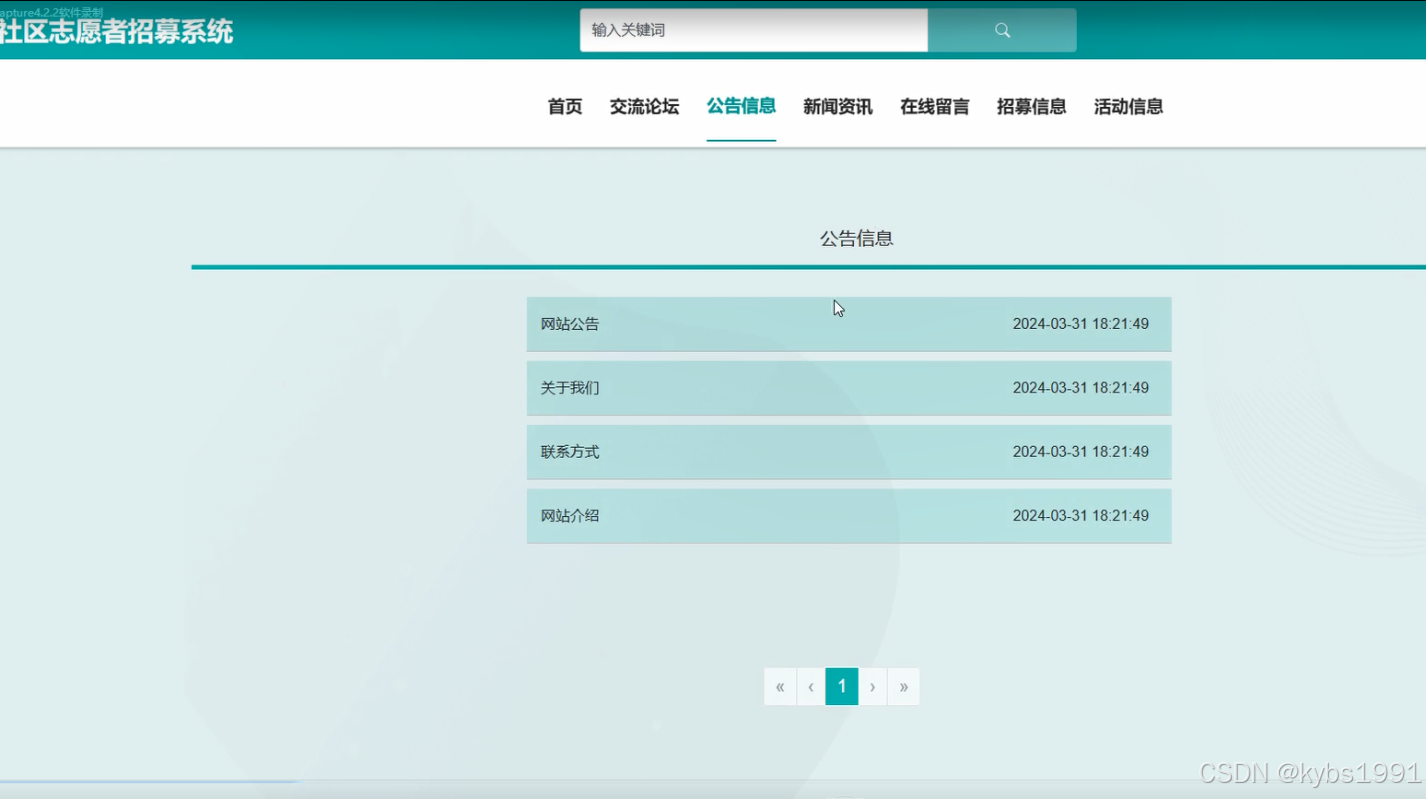Open the 网站公告 announcement row
The image size is (1426, 799).
(x=849, y=324)
